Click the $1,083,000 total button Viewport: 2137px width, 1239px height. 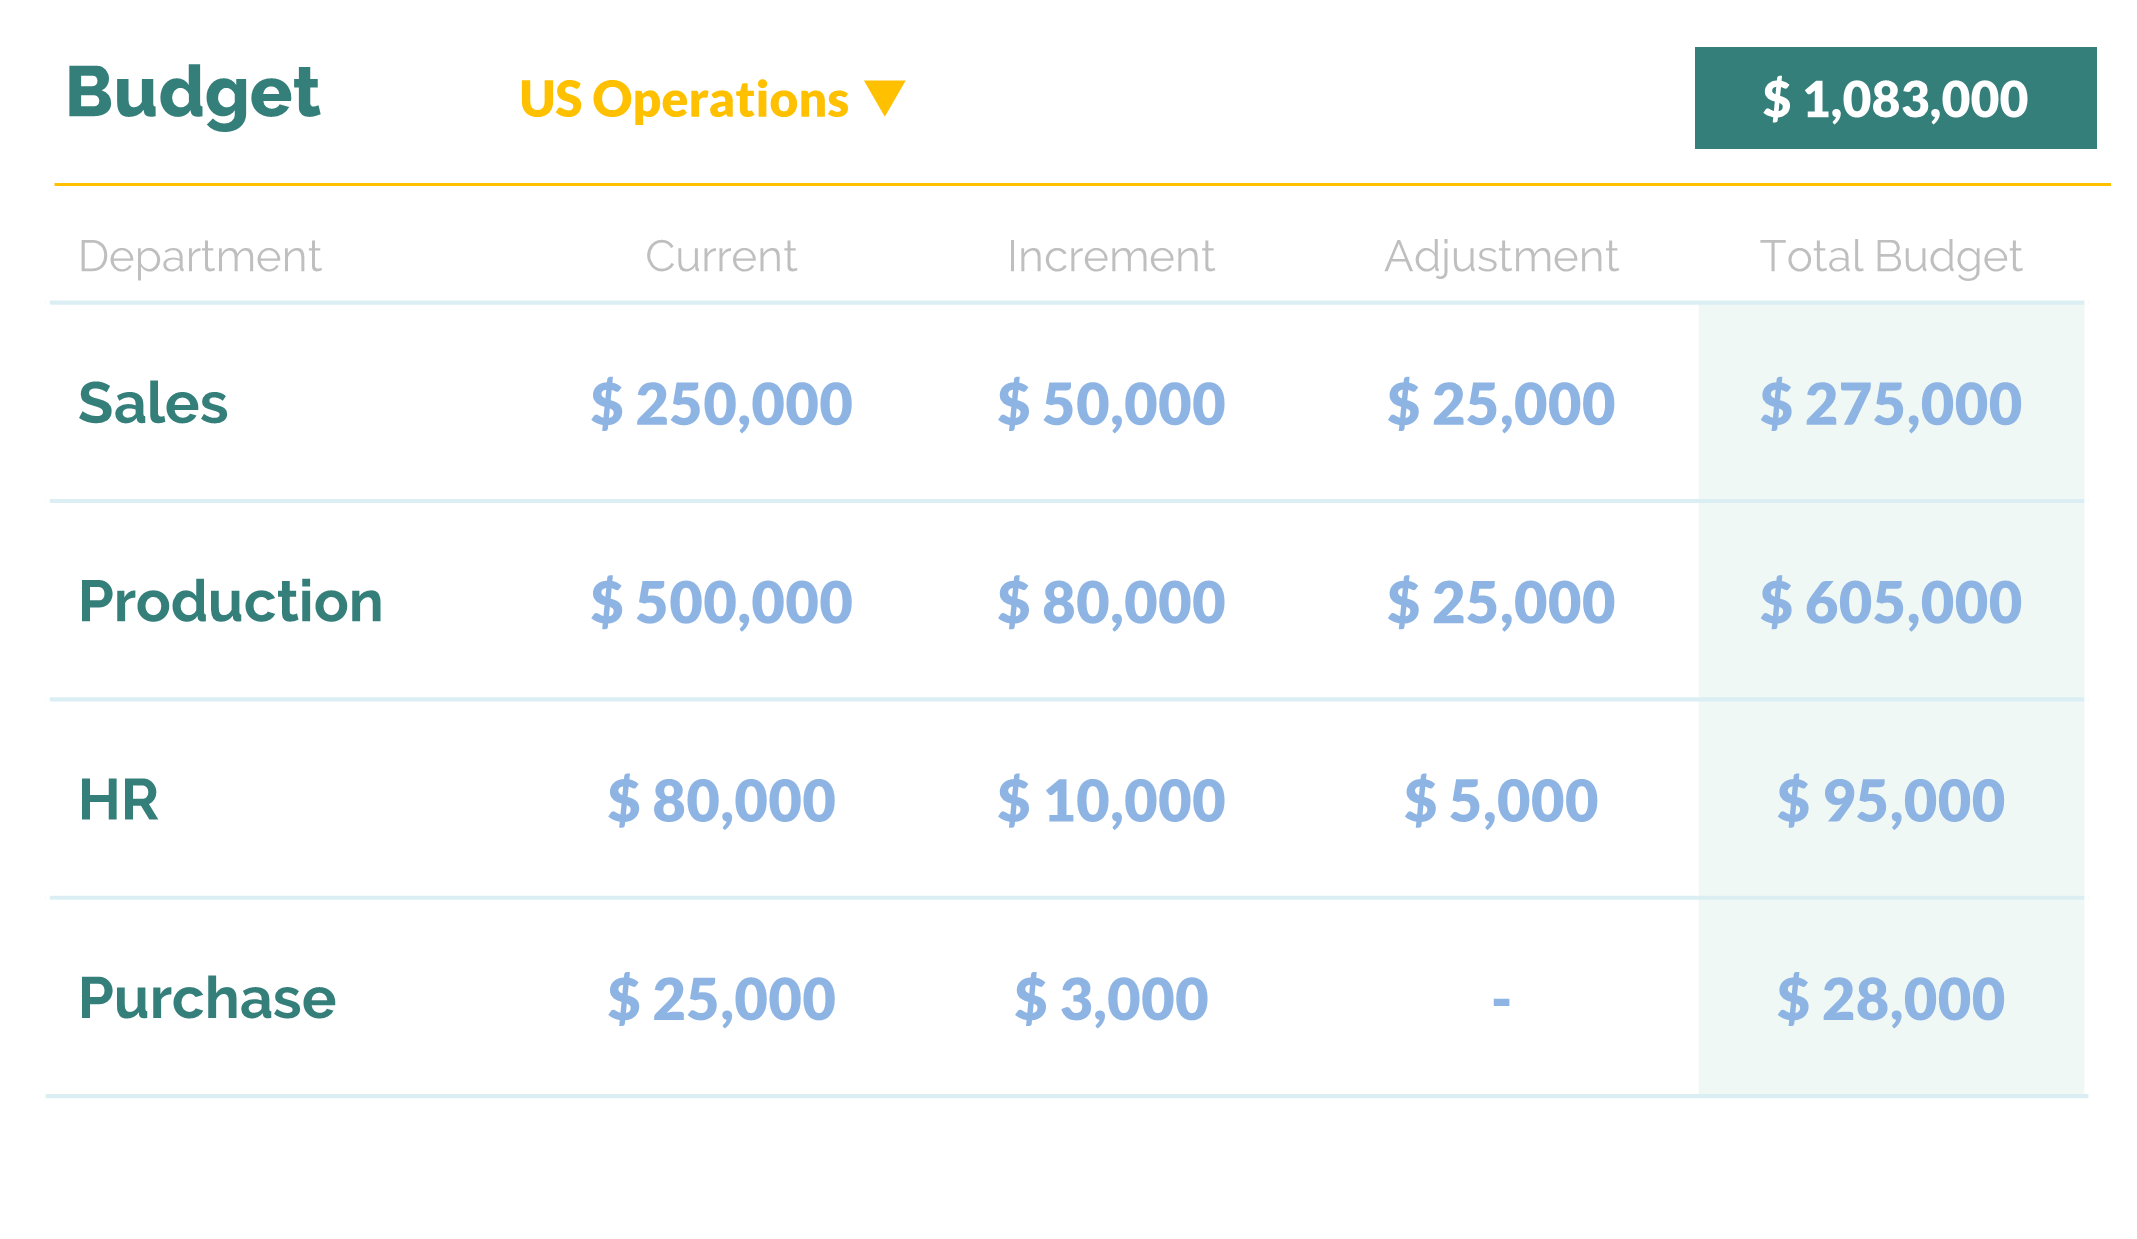(1895, 98)
